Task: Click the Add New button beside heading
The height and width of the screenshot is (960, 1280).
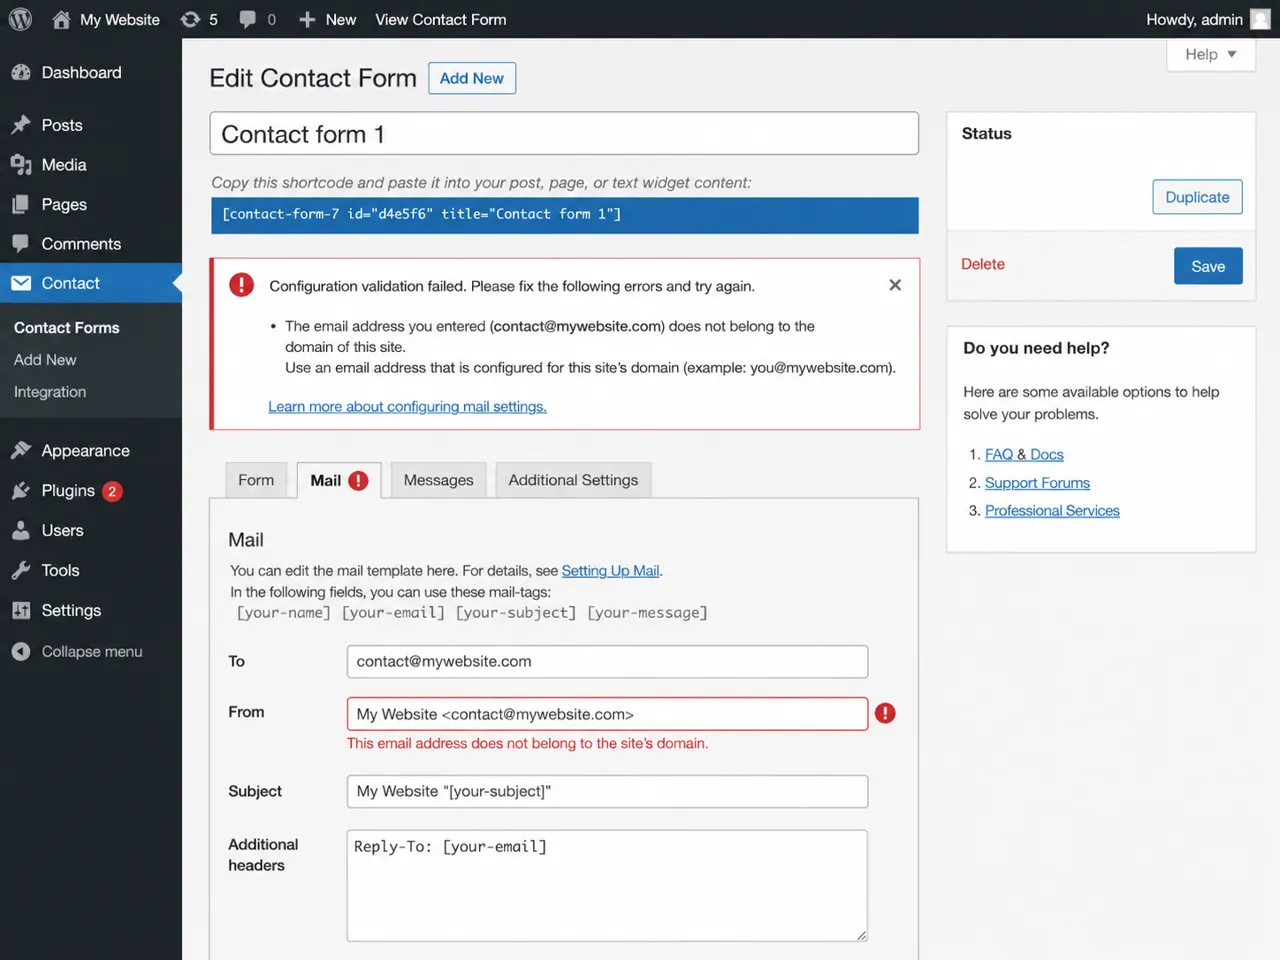Action: pos(472,78)
